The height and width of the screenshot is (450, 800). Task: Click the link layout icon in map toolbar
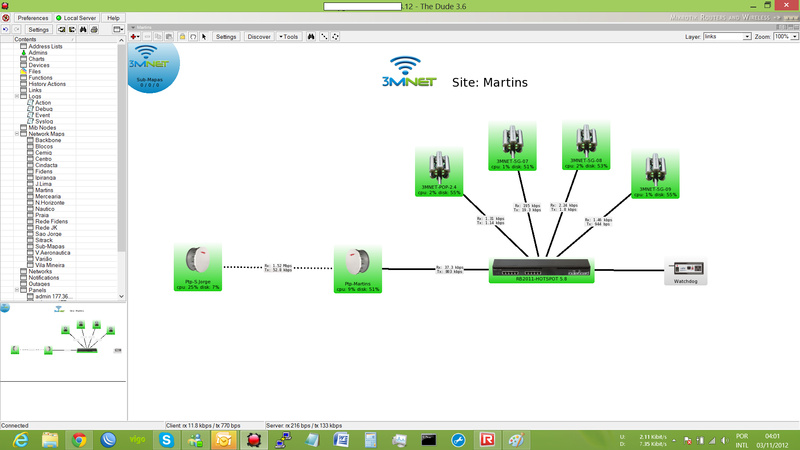(324, 37)
